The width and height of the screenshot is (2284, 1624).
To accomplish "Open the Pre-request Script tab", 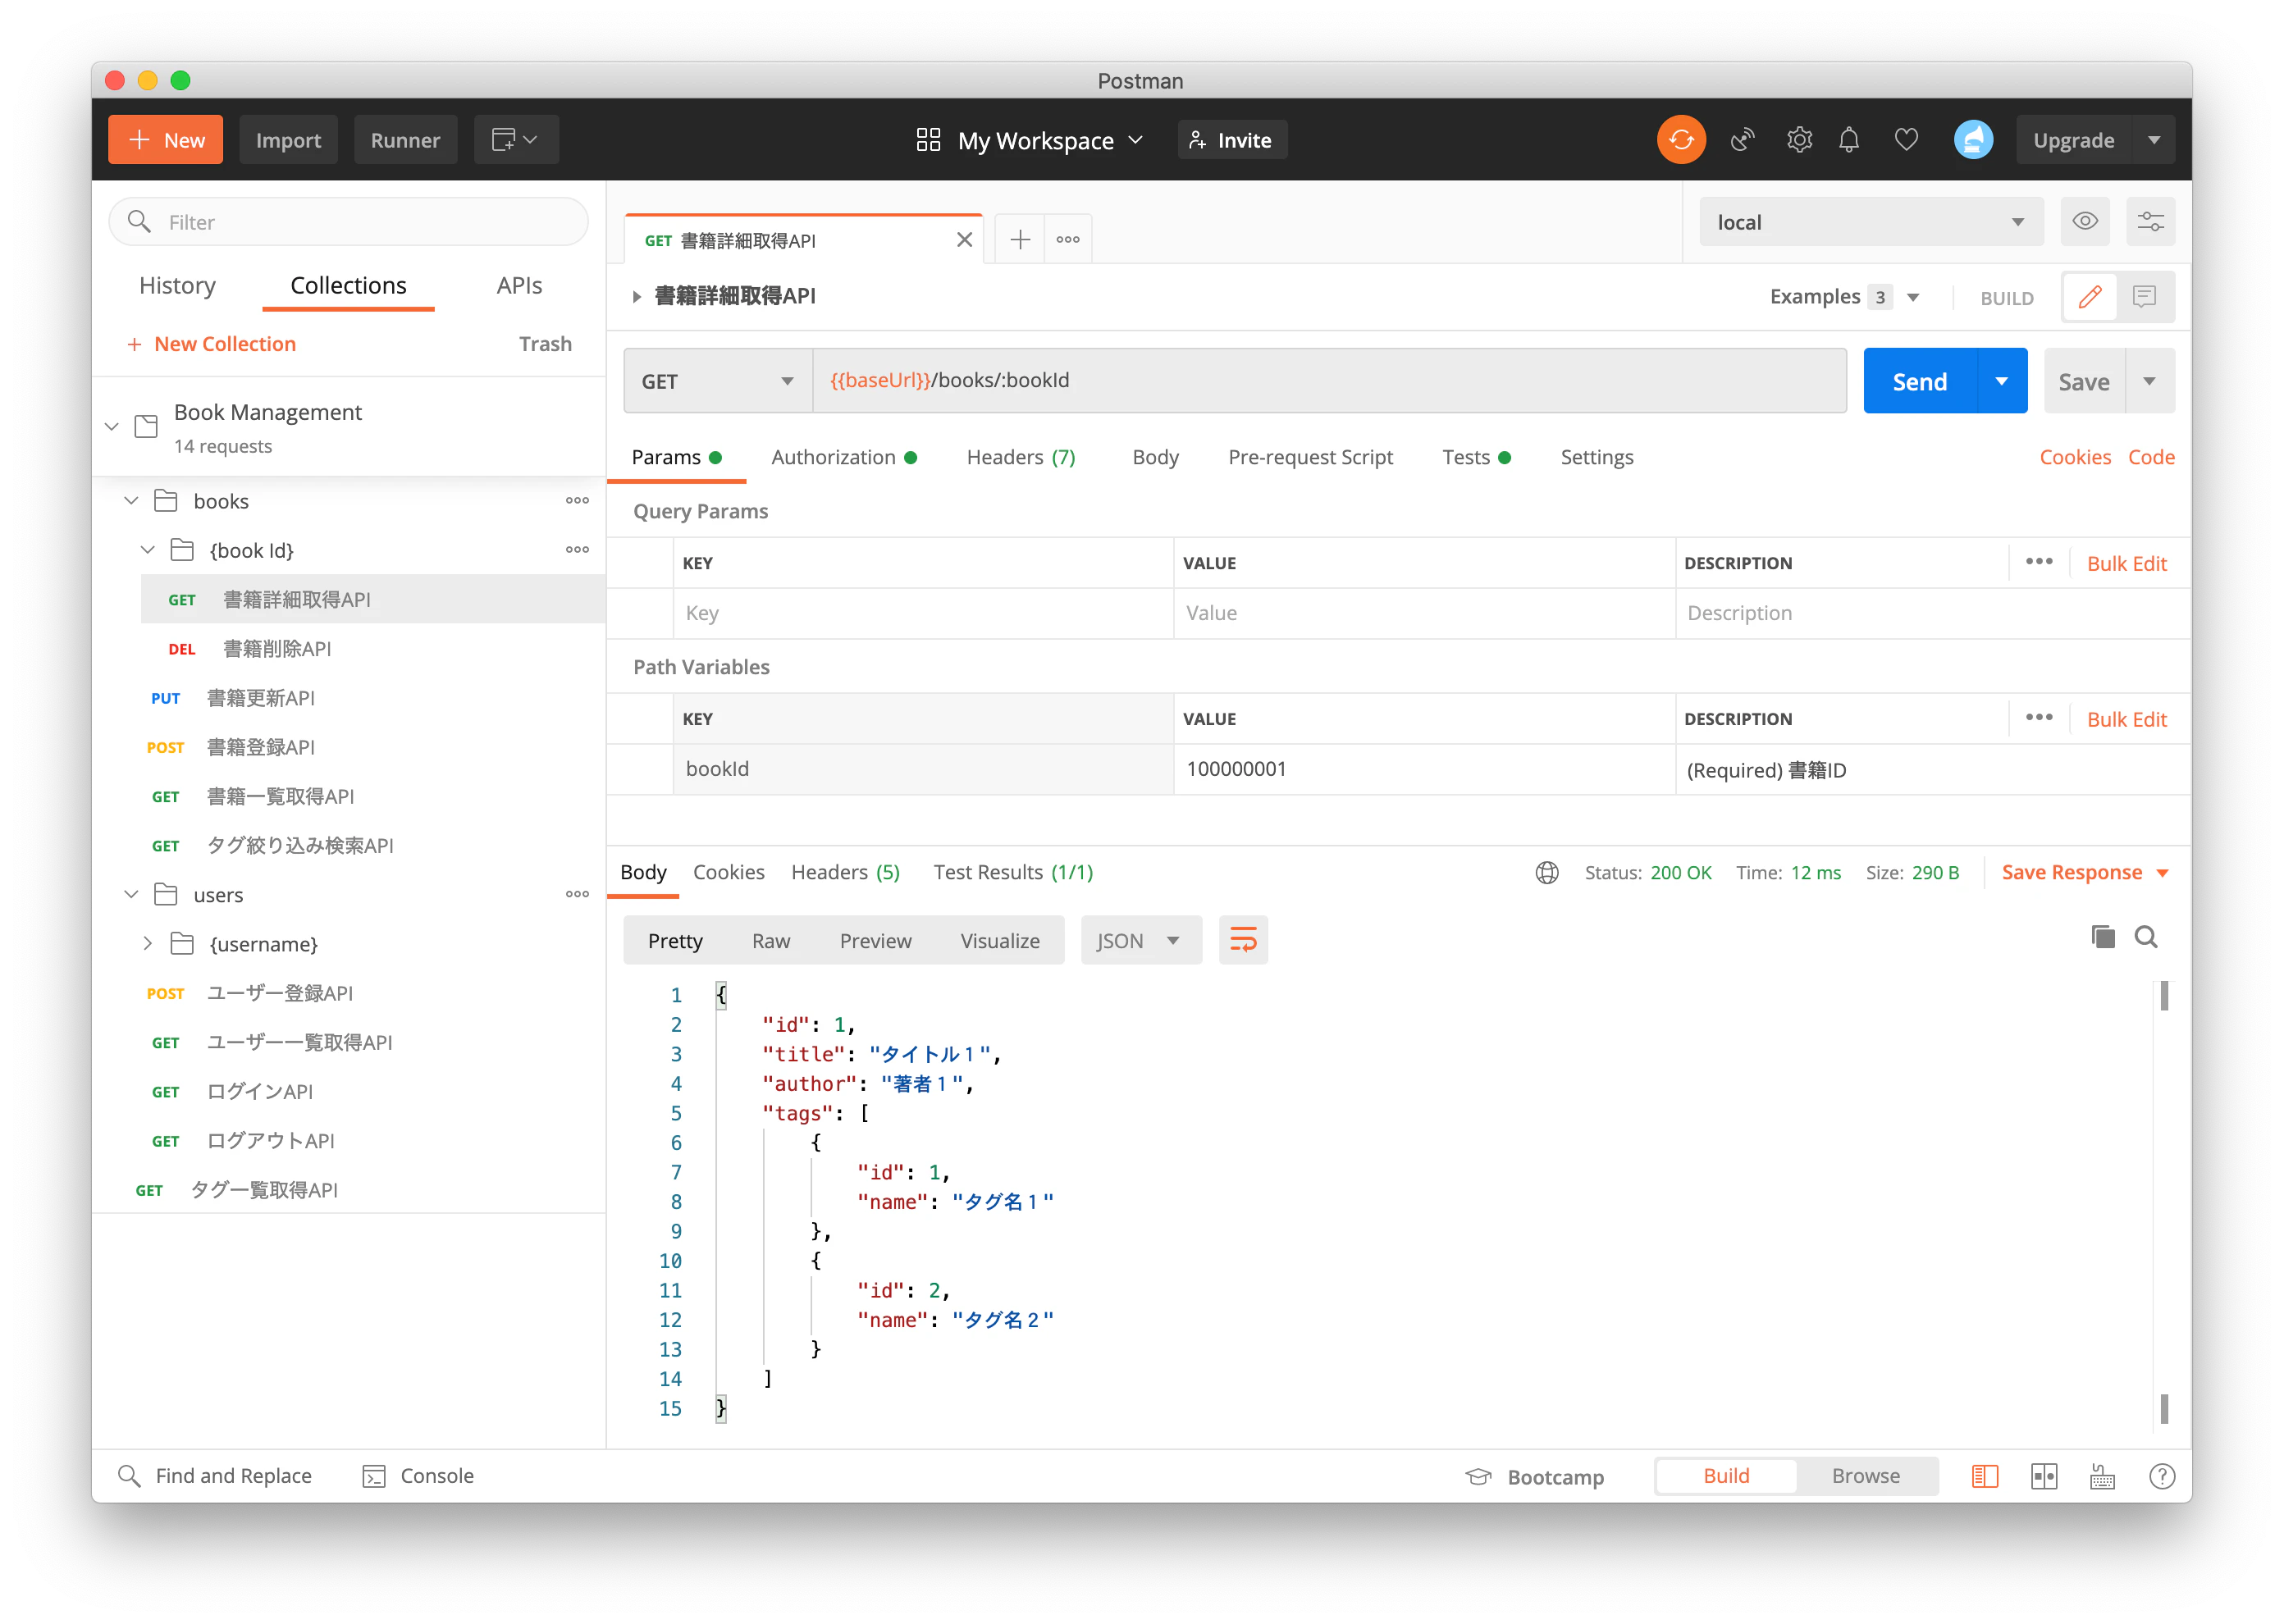I will coord(1310,457).
